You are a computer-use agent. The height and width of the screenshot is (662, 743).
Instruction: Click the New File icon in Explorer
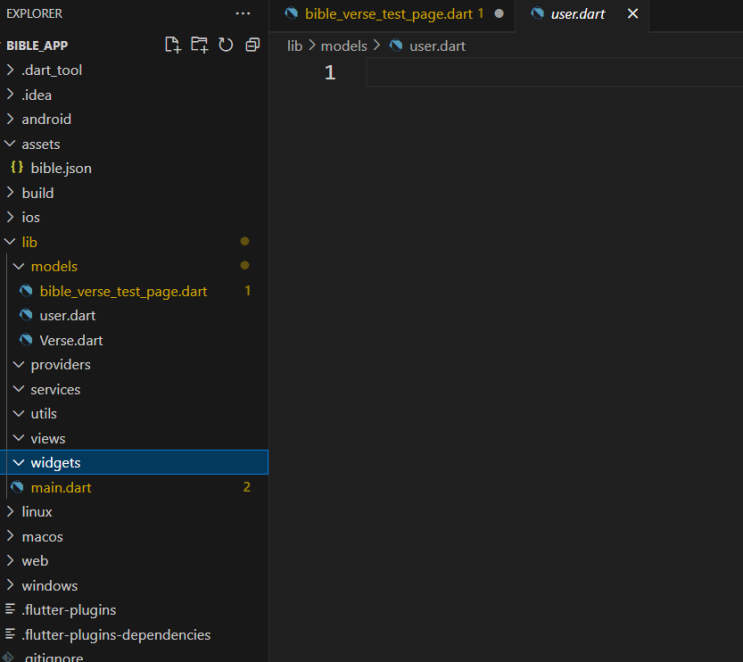[x=173, y=45]
